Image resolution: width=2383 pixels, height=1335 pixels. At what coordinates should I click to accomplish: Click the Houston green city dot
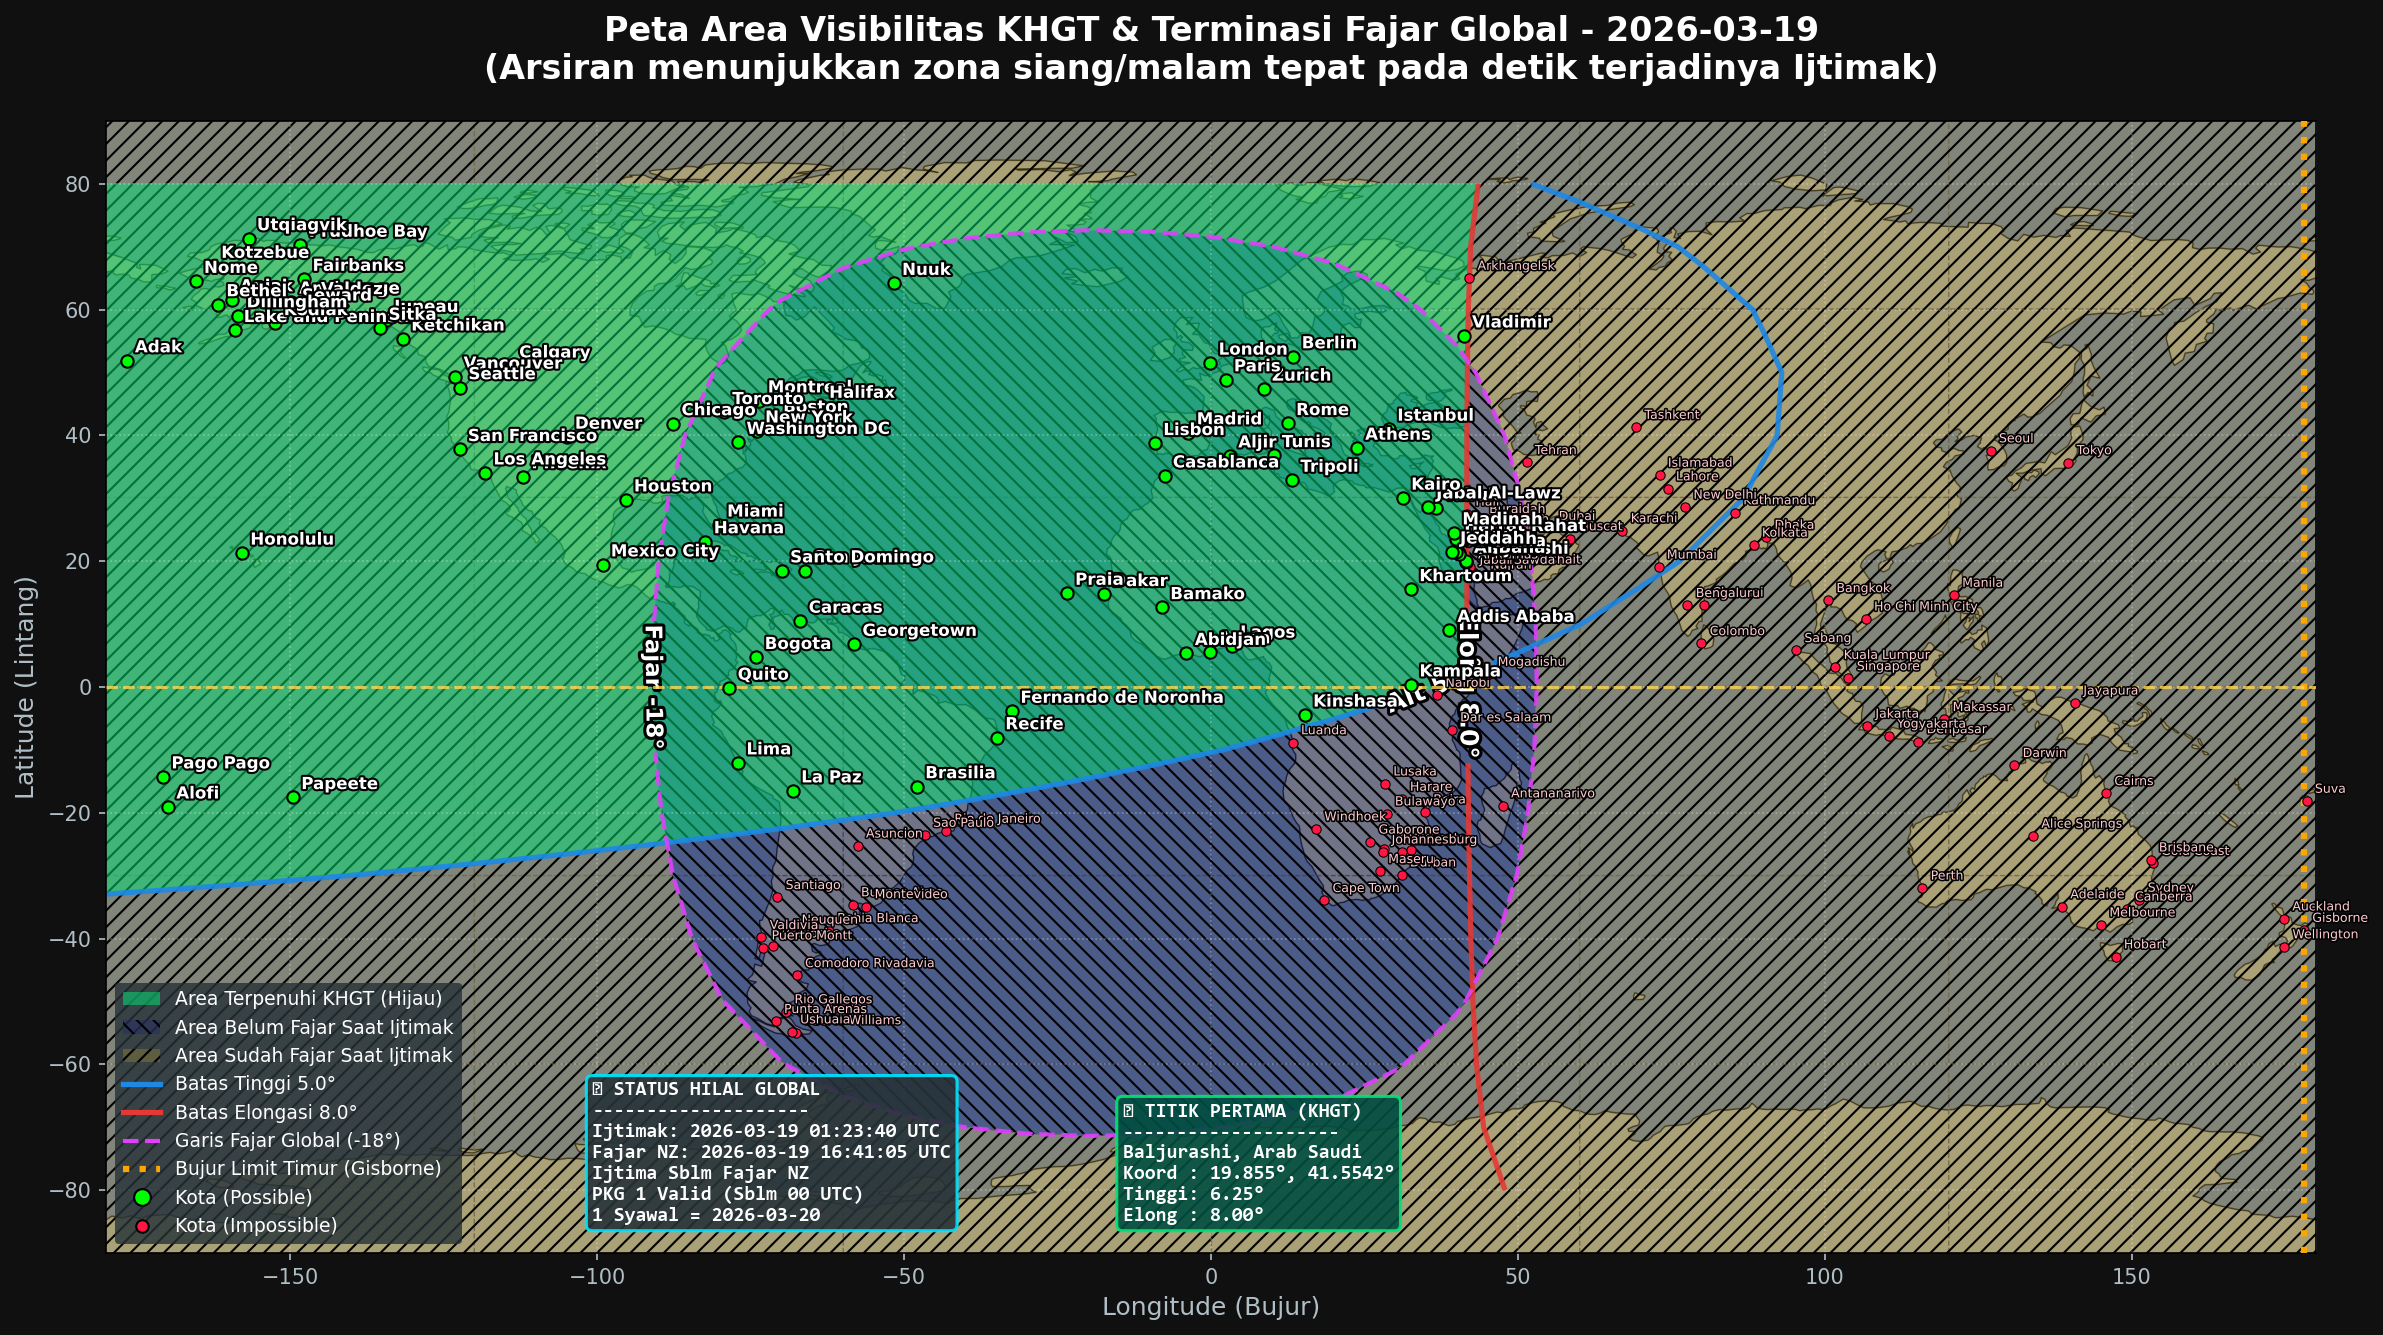[x=626, y=500]
